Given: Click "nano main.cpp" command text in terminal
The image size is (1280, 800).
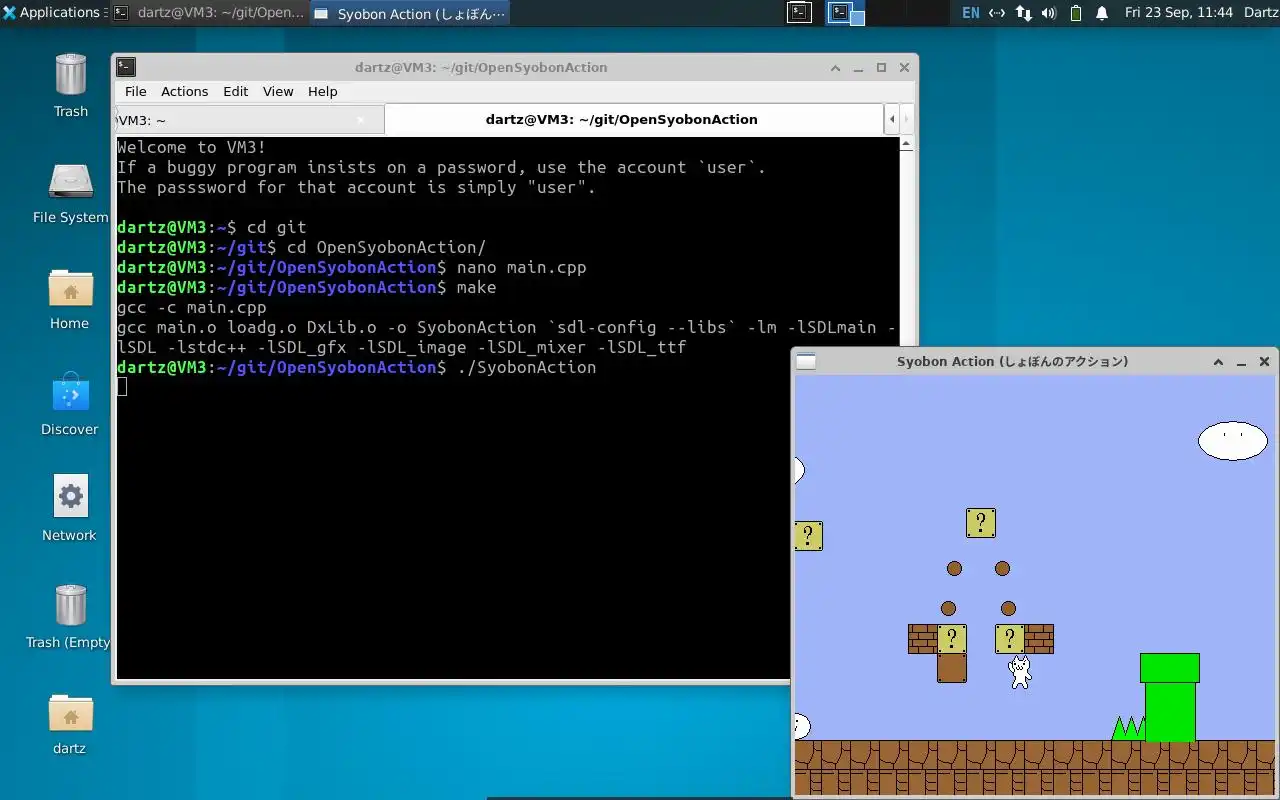Looking at the screenshot, I should click(x=521, y=267).
